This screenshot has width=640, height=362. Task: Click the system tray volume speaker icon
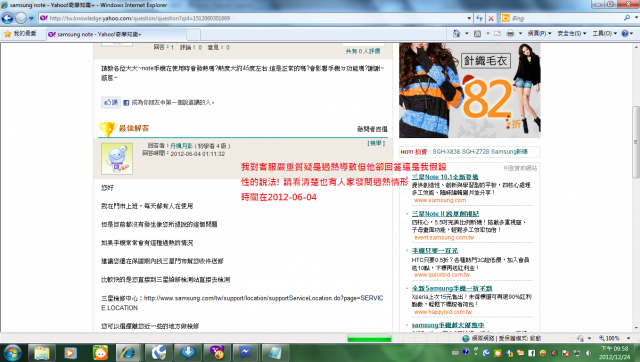[x=588, y=353]
